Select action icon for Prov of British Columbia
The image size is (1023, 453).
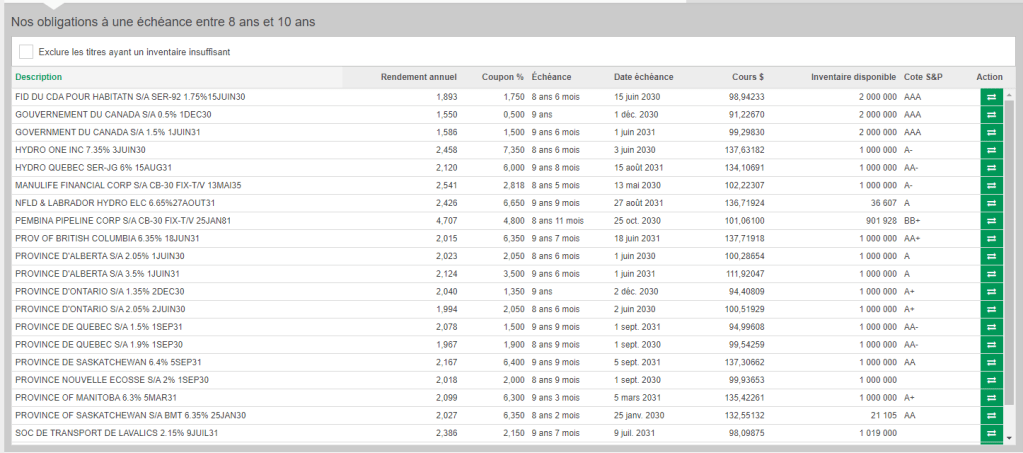(990, 239)
